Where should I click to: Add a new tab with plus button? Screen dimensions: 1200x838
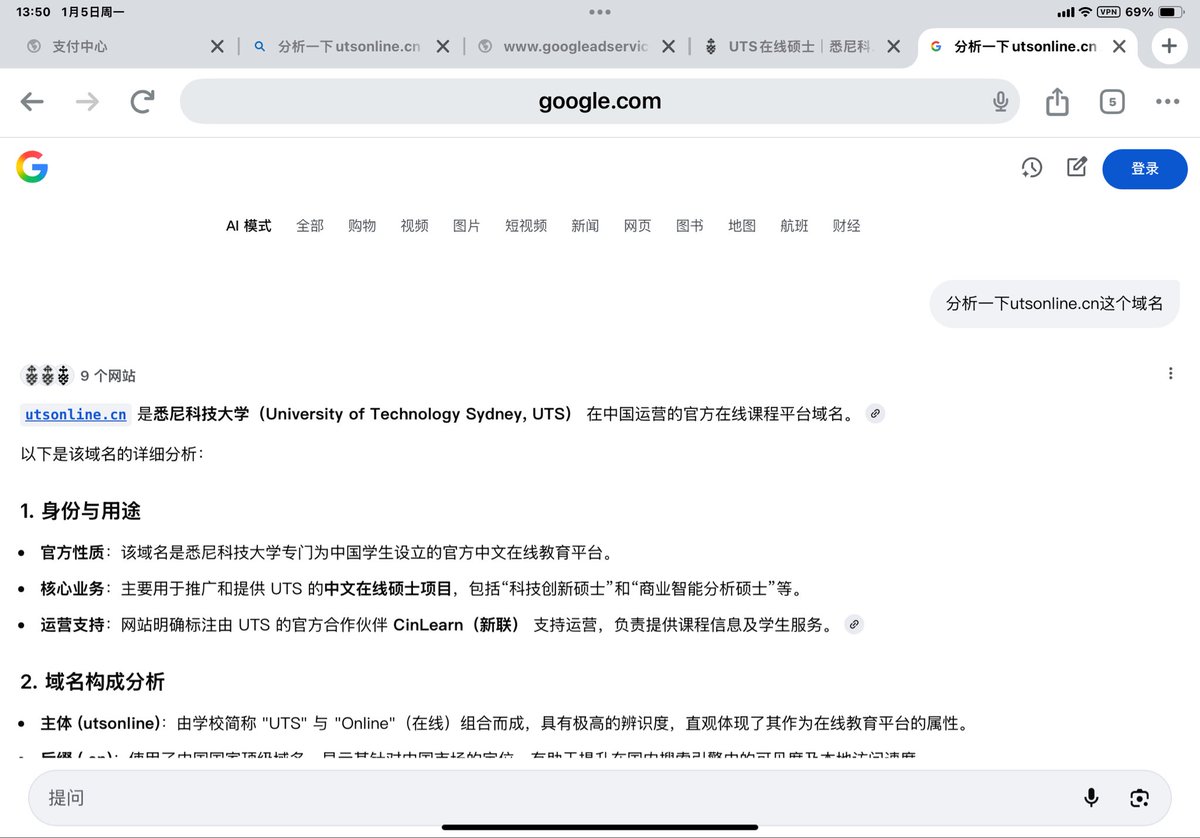pyautogui.click(x=1169, y=46)
